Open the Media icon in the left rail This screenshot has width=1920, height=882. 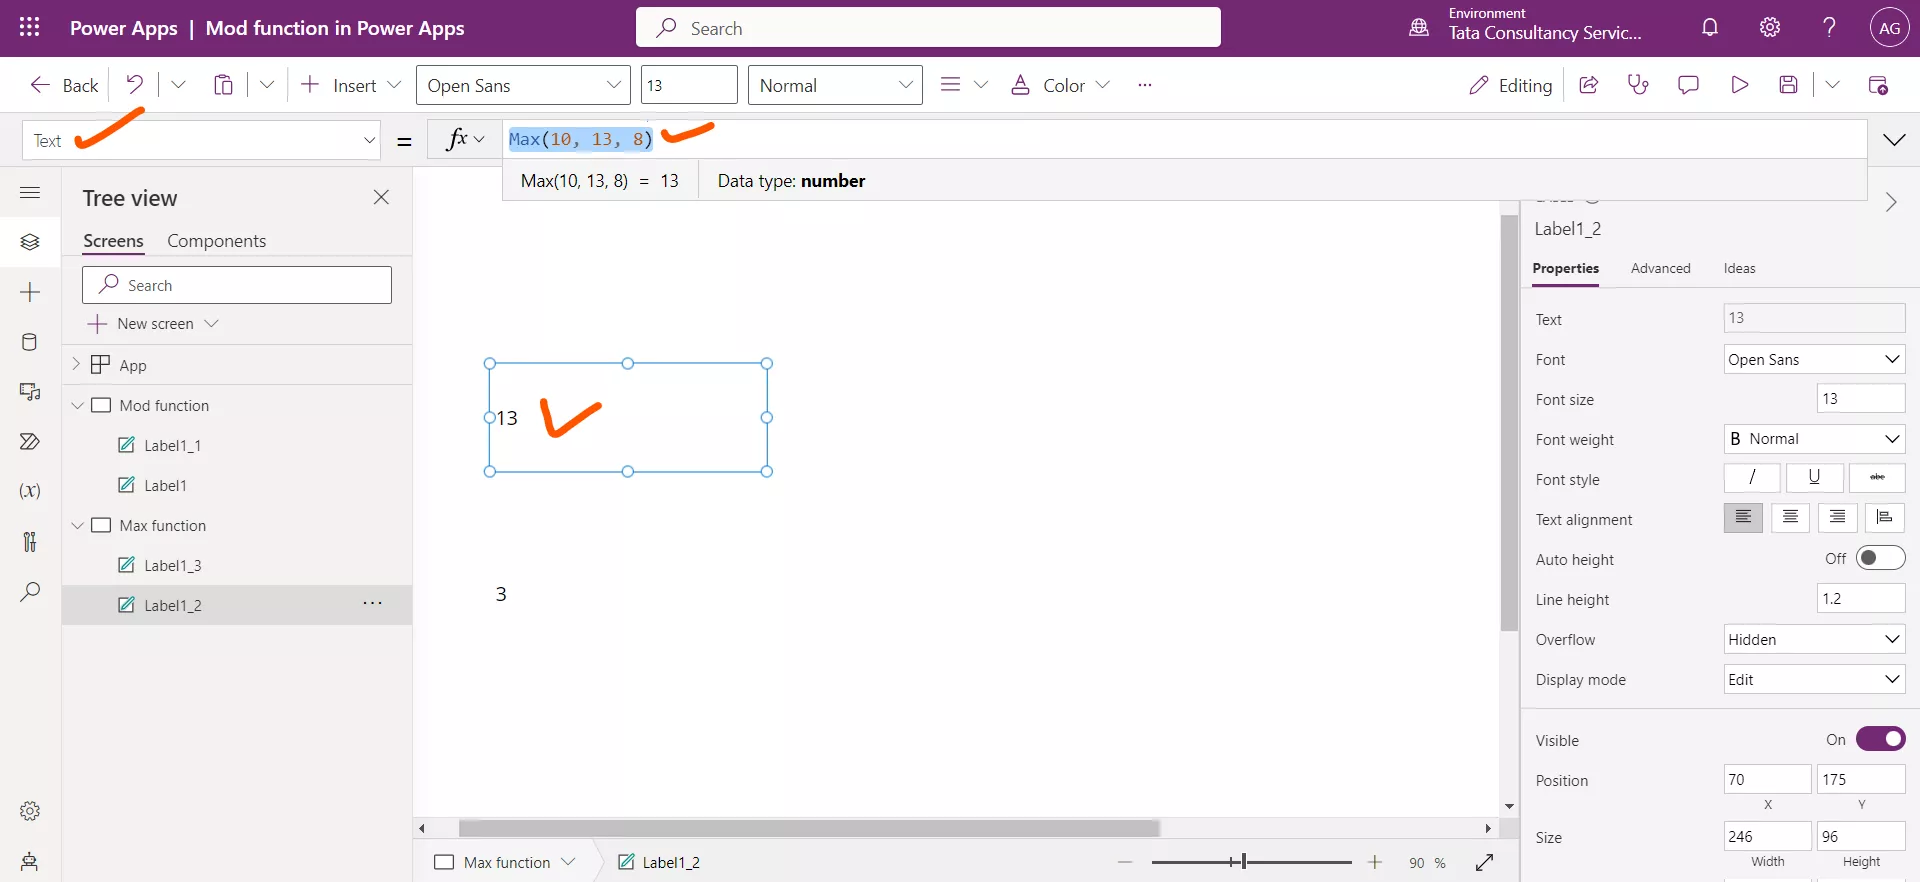(30, 391)
